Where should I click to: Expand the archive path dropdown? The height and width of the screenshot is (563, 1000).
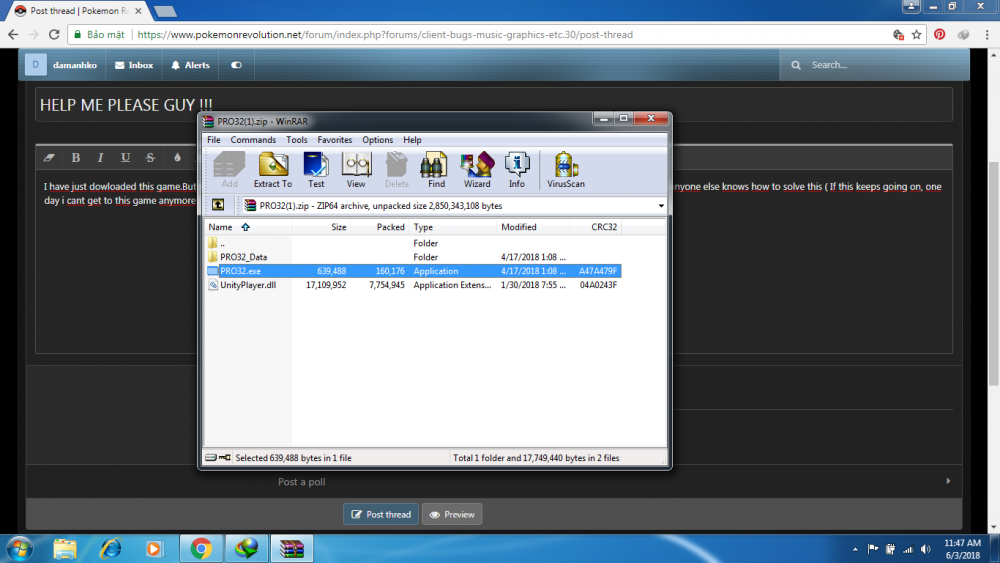(661, 205)
